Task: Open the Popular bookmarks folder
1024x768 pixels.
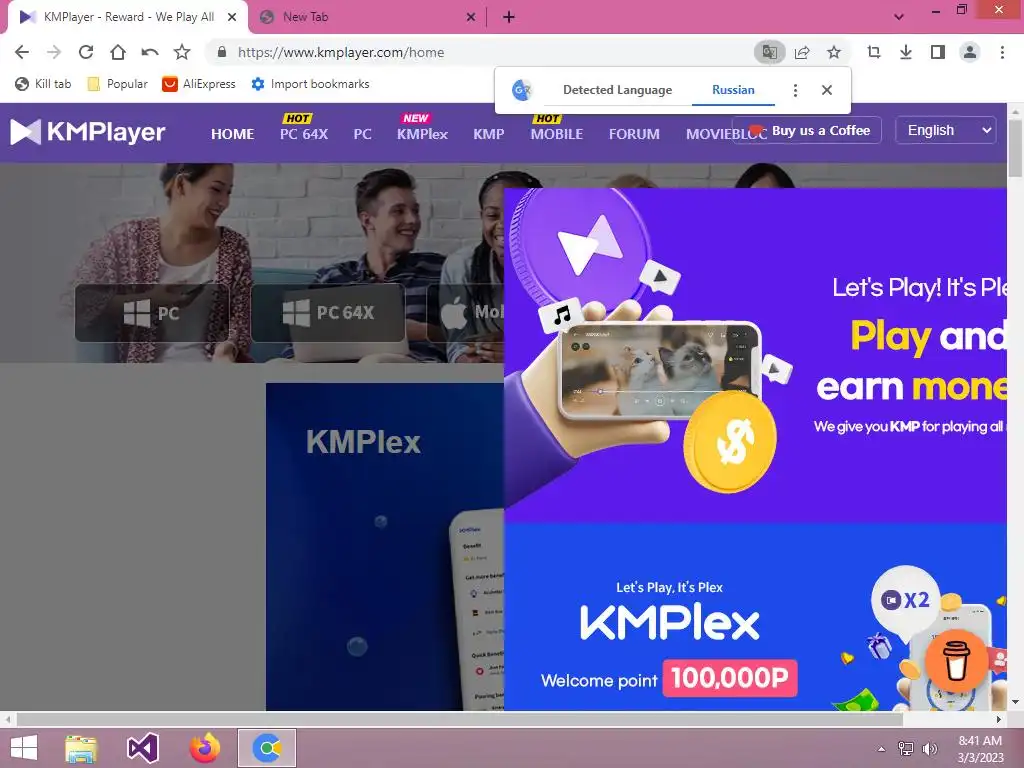Action: click(x=118, y=84)
